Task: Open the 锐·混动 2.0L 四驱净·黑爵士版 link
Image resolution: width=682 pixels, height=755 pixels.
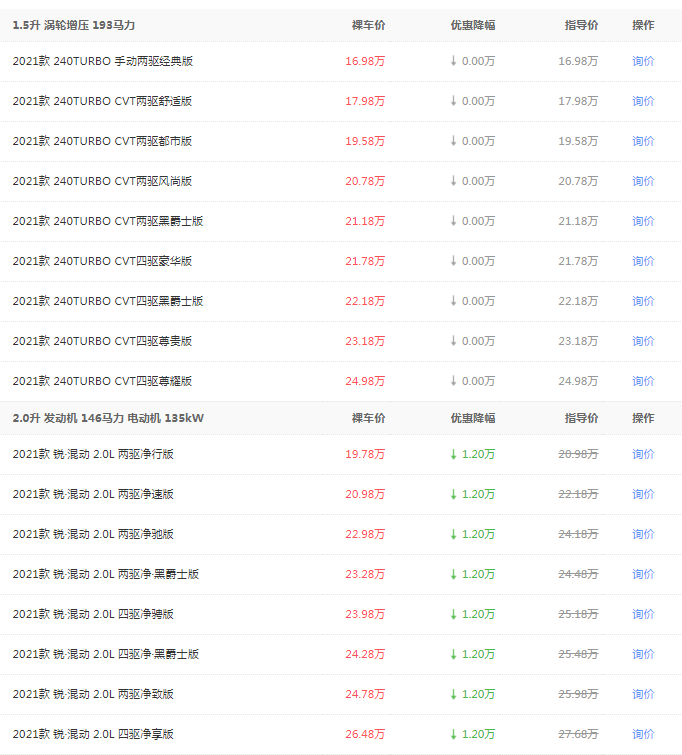Action: [x=105, y=654]
